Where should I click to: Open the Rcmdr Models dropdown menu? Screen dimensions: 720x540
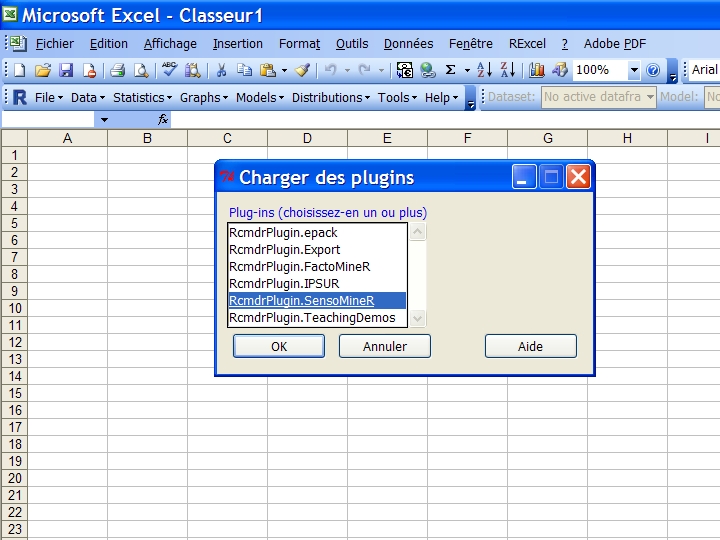click(x=260, y=97)
